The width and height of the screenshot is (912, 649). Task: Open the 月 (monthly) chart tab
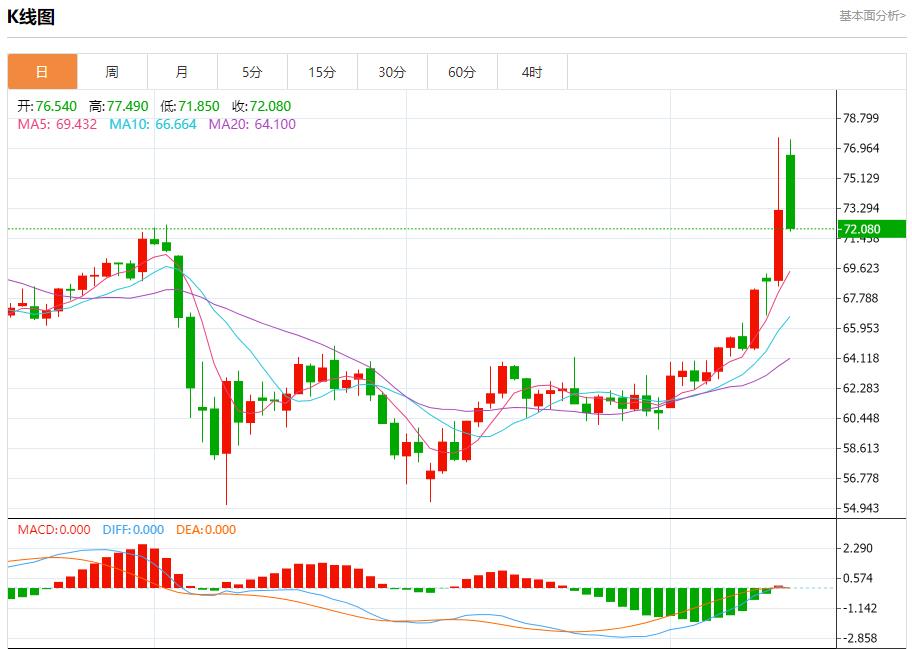click(182, 72)
